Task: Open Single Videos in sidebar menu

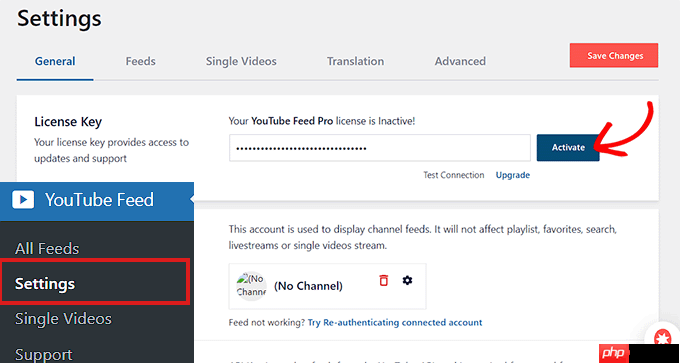Action: (x=63, y=319)
